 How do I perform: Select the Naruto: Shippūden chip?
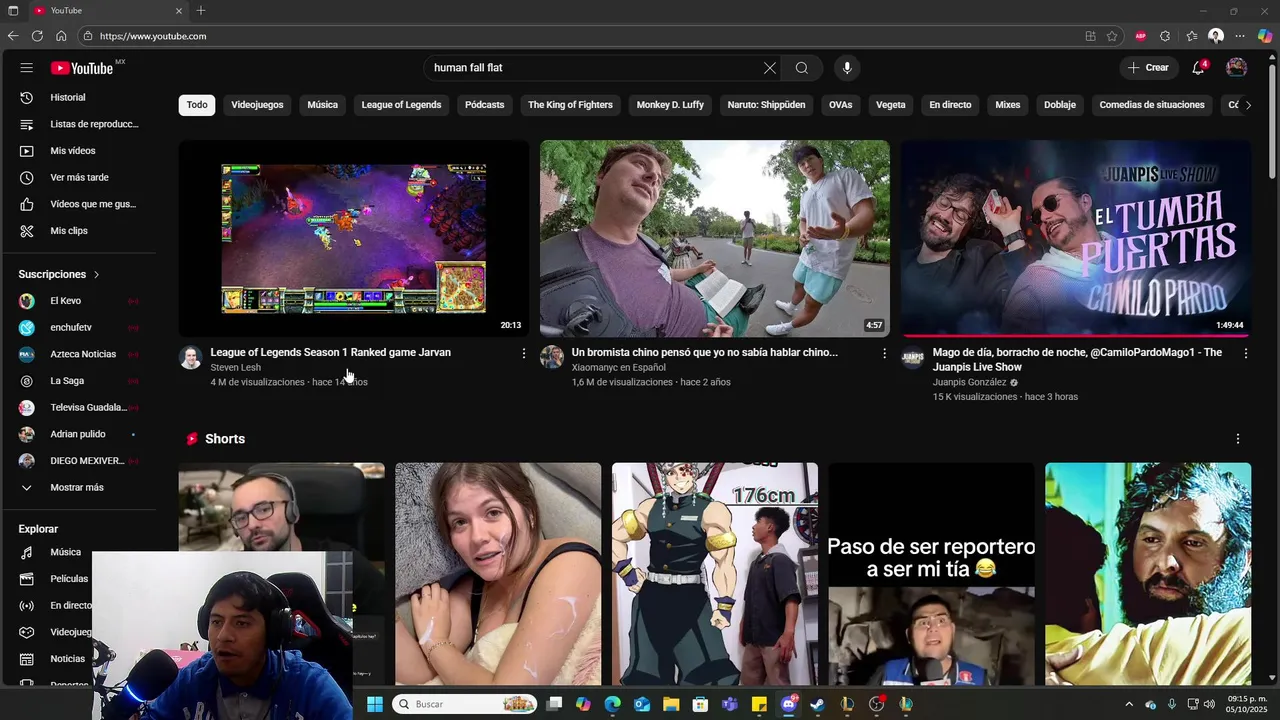click(766, 105)
